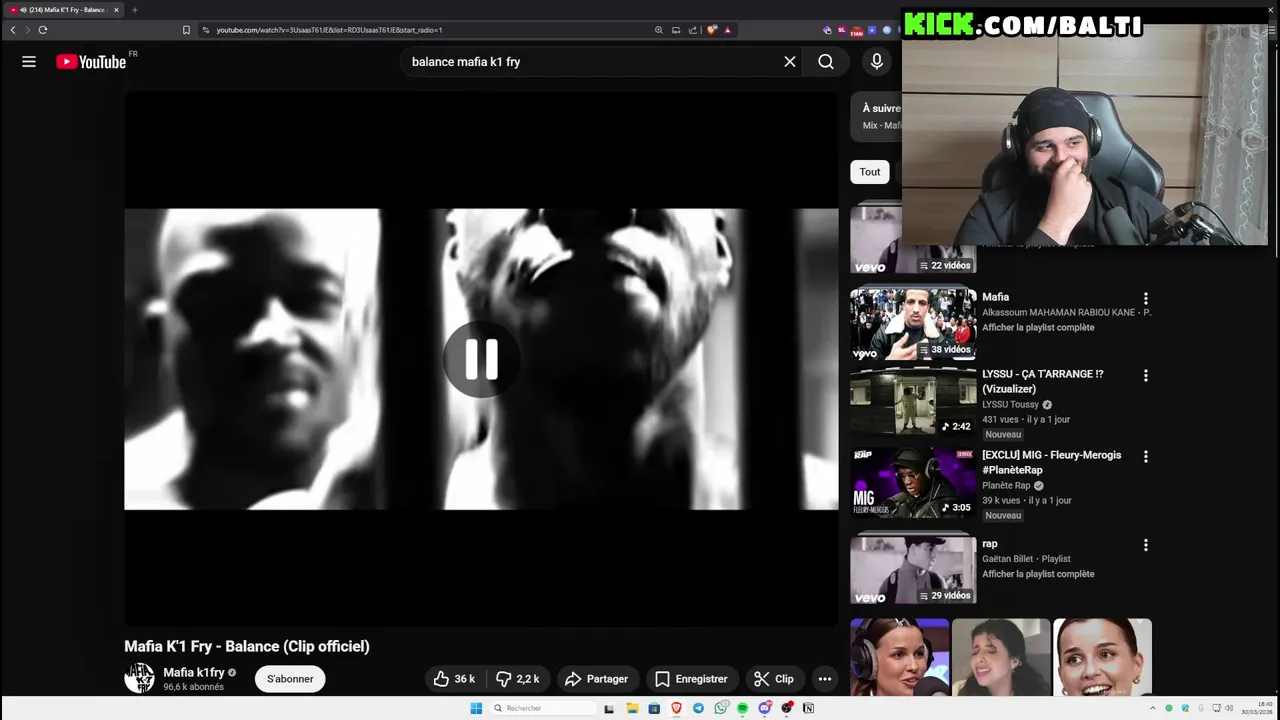1280x720 pixels.
Task: Open the Mafia k1fry channel avatar
Action: [140, 678]
